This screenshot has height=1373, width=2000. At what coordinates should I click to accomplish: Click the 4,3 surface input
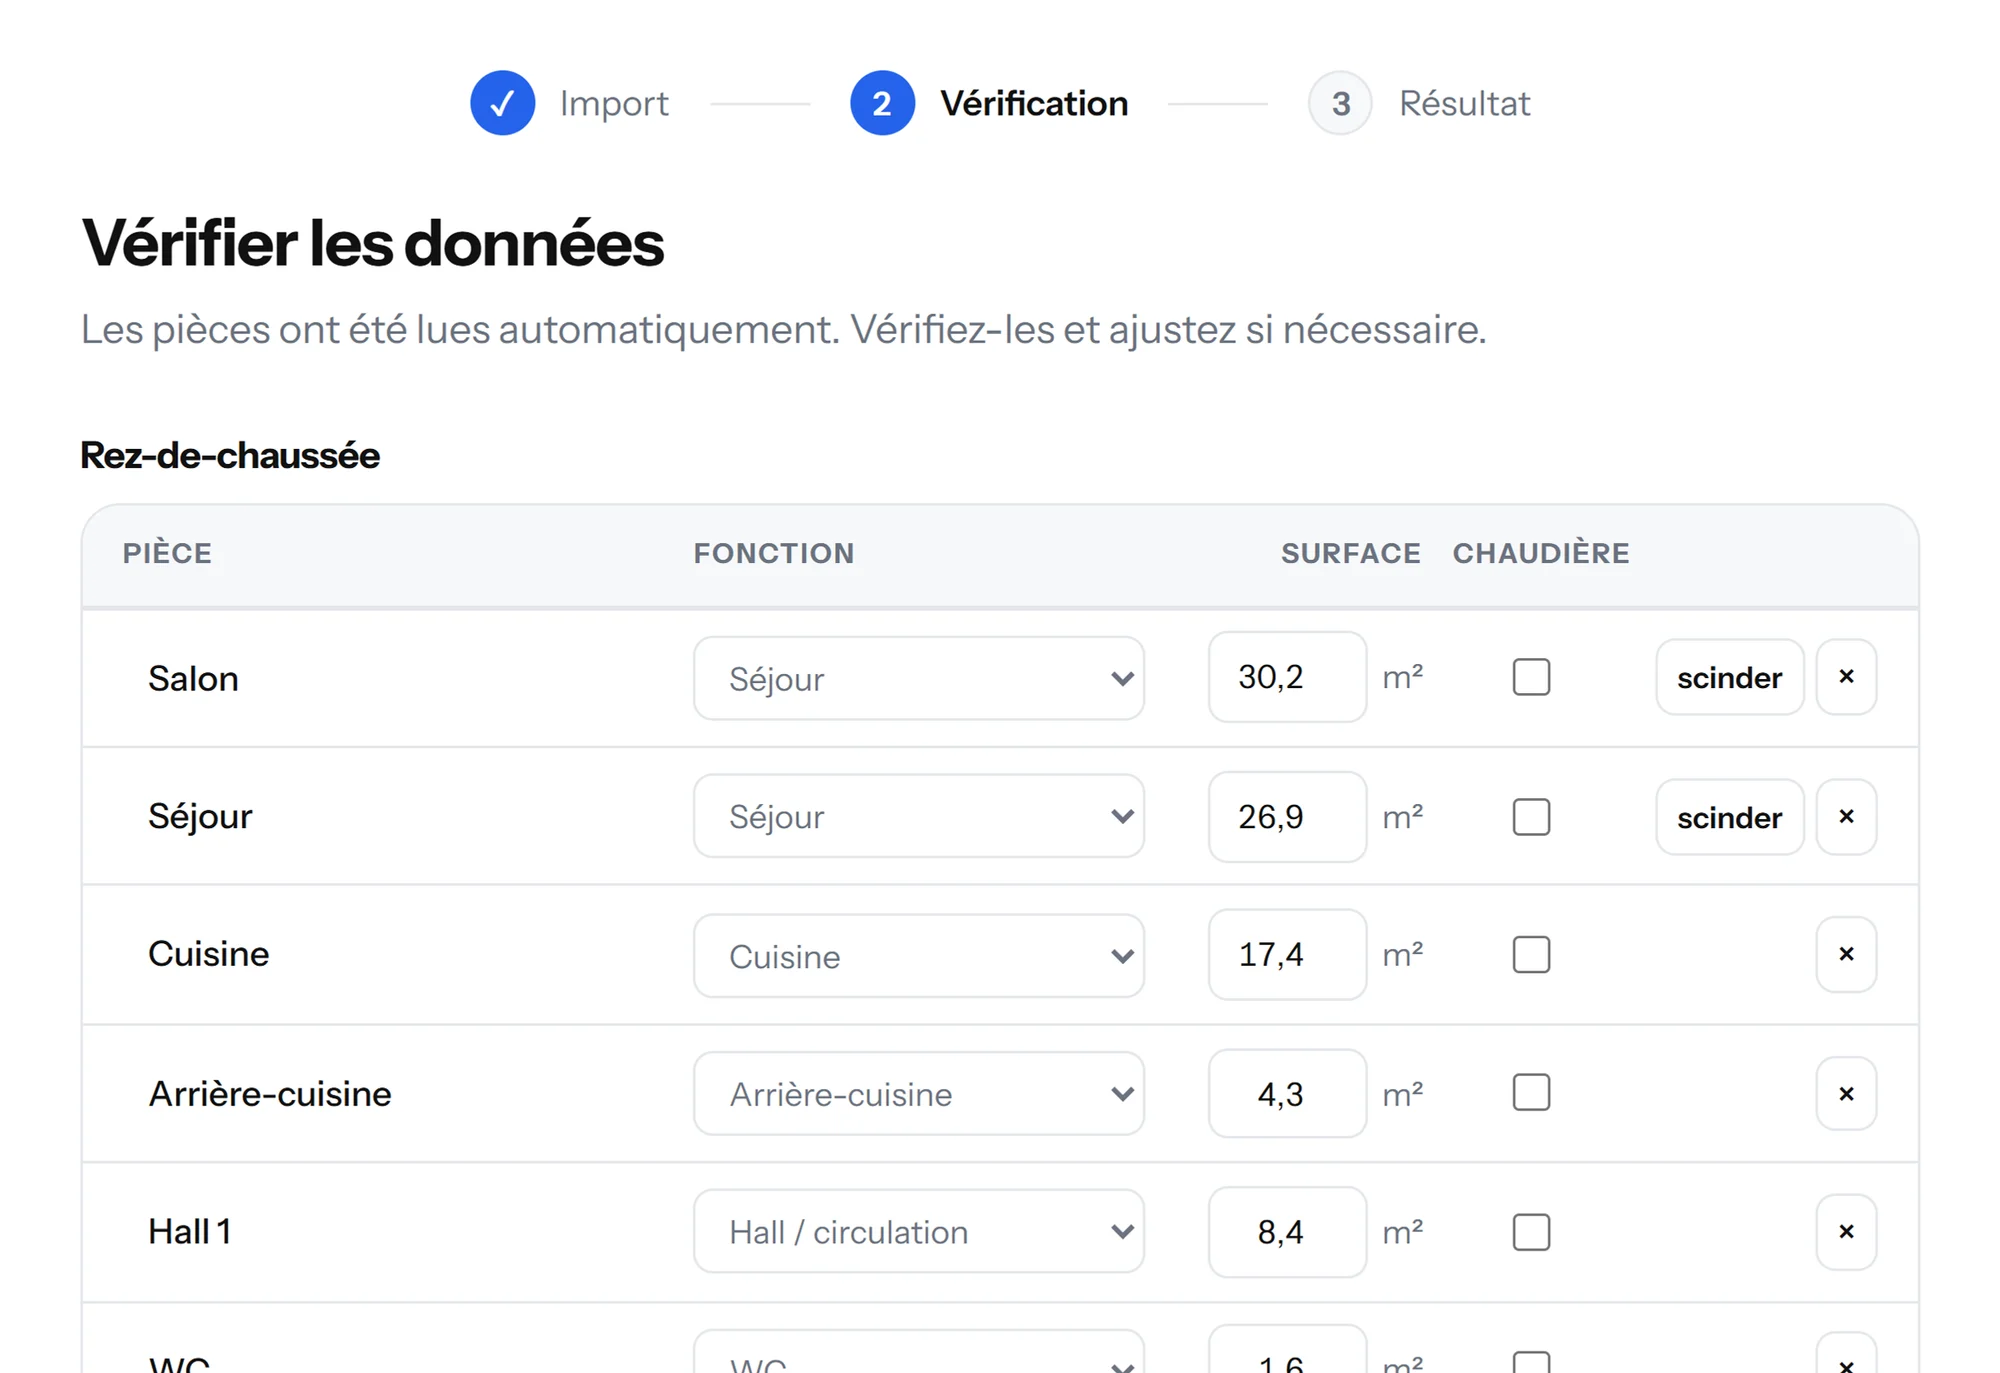click(x=1287, y=1093)
